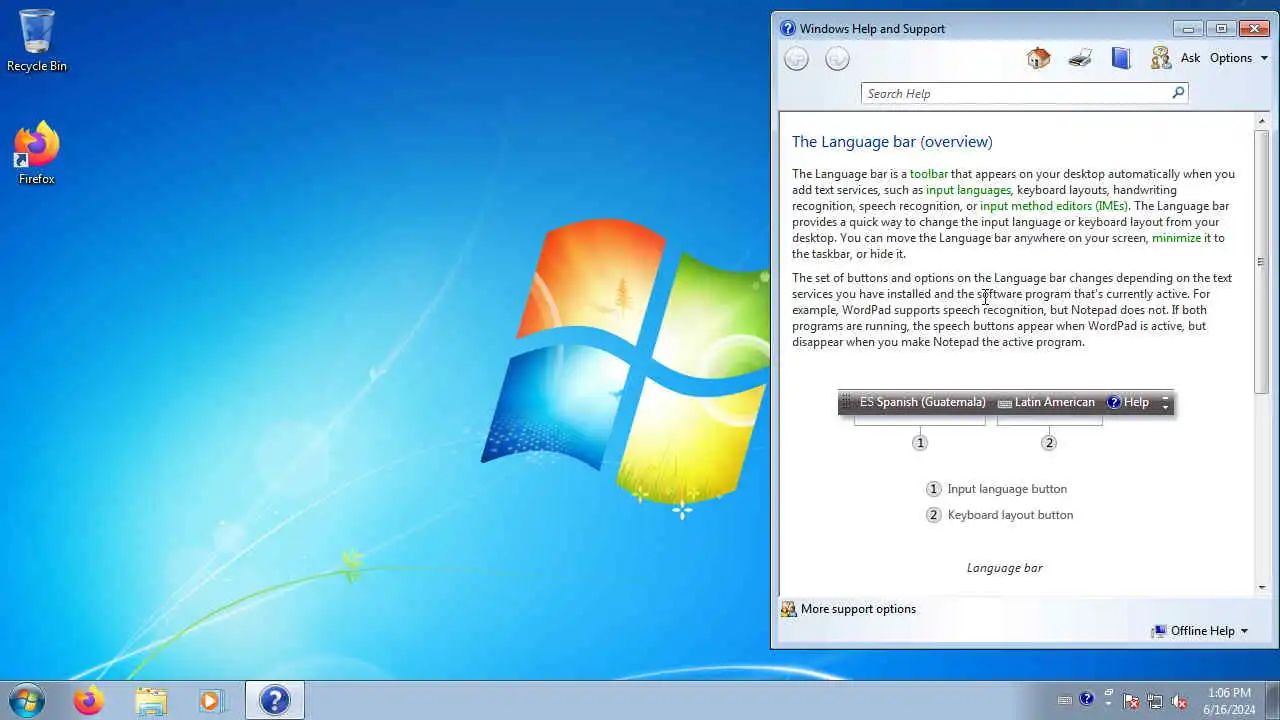
Task: Open the toolbar glossary link
Action: click(x=928, y=174)
